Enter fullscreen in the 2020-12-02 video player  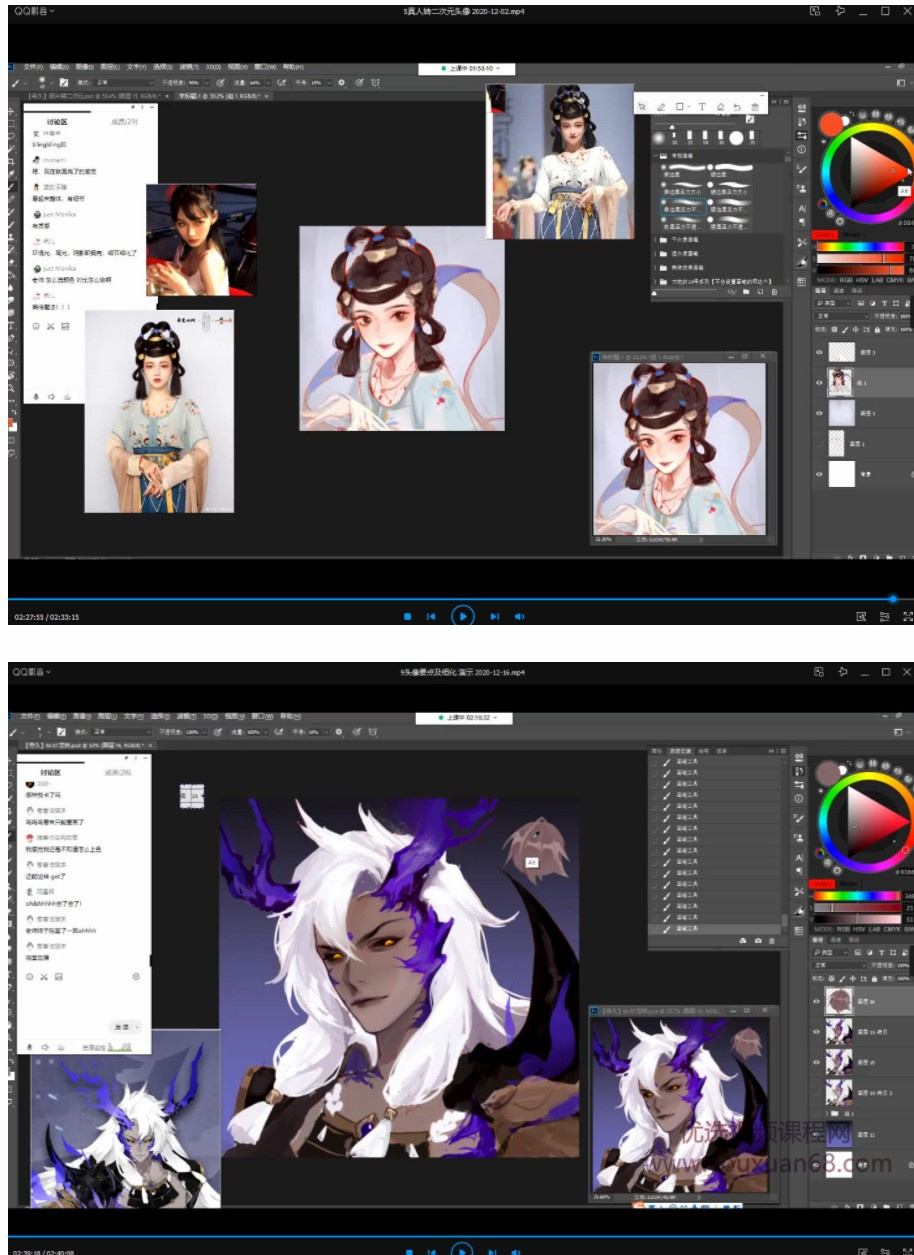(907, 617)
